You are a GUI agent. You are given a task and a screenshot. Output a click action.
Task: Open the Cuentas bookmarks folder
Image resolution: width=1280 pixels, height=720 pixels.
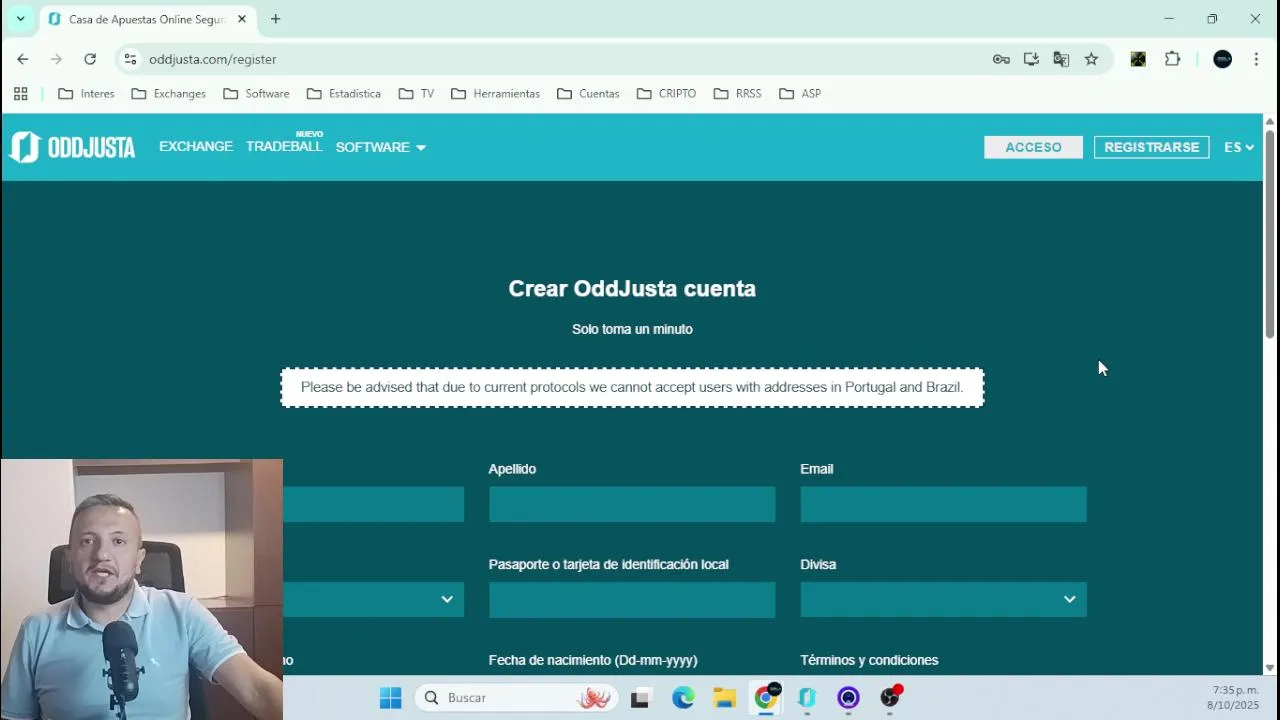tap(588, 93)
